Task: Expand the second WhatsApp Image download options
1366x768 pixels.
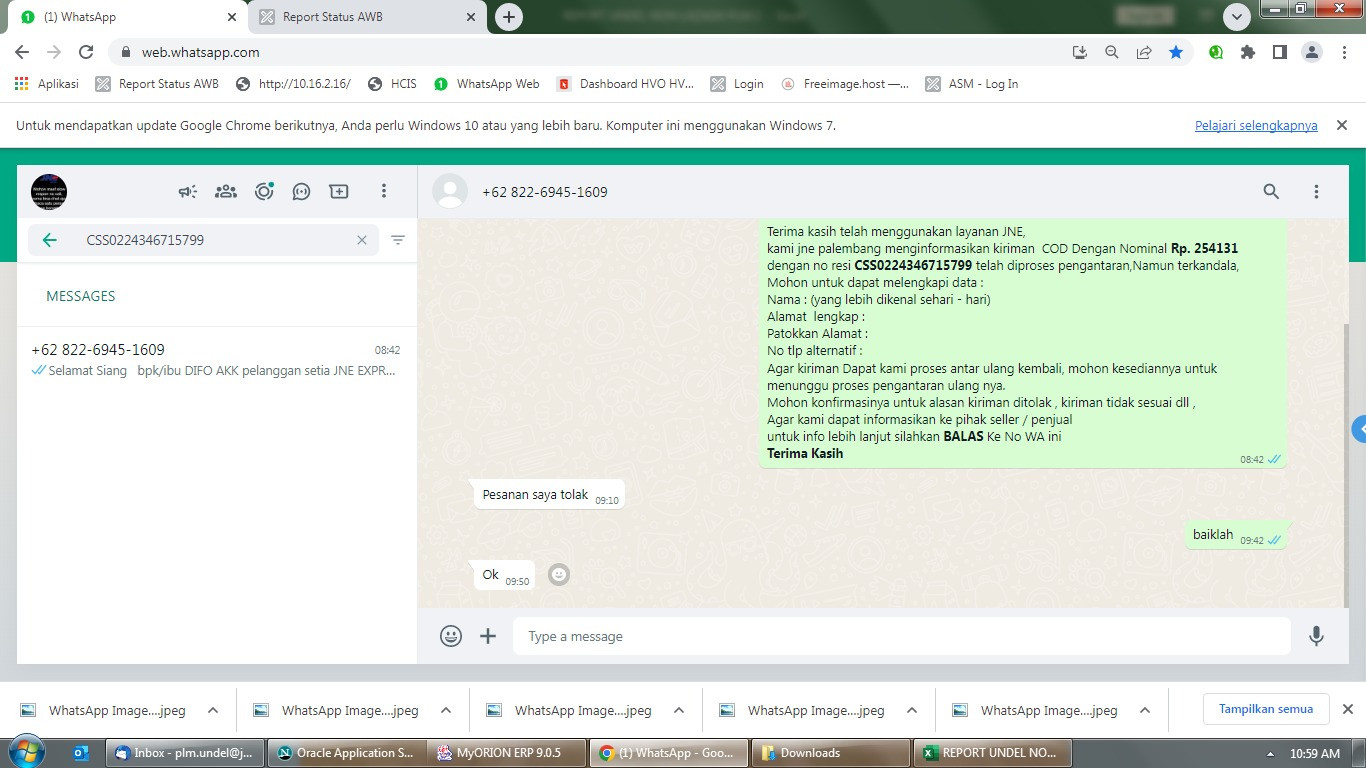Action: point(446,710)
